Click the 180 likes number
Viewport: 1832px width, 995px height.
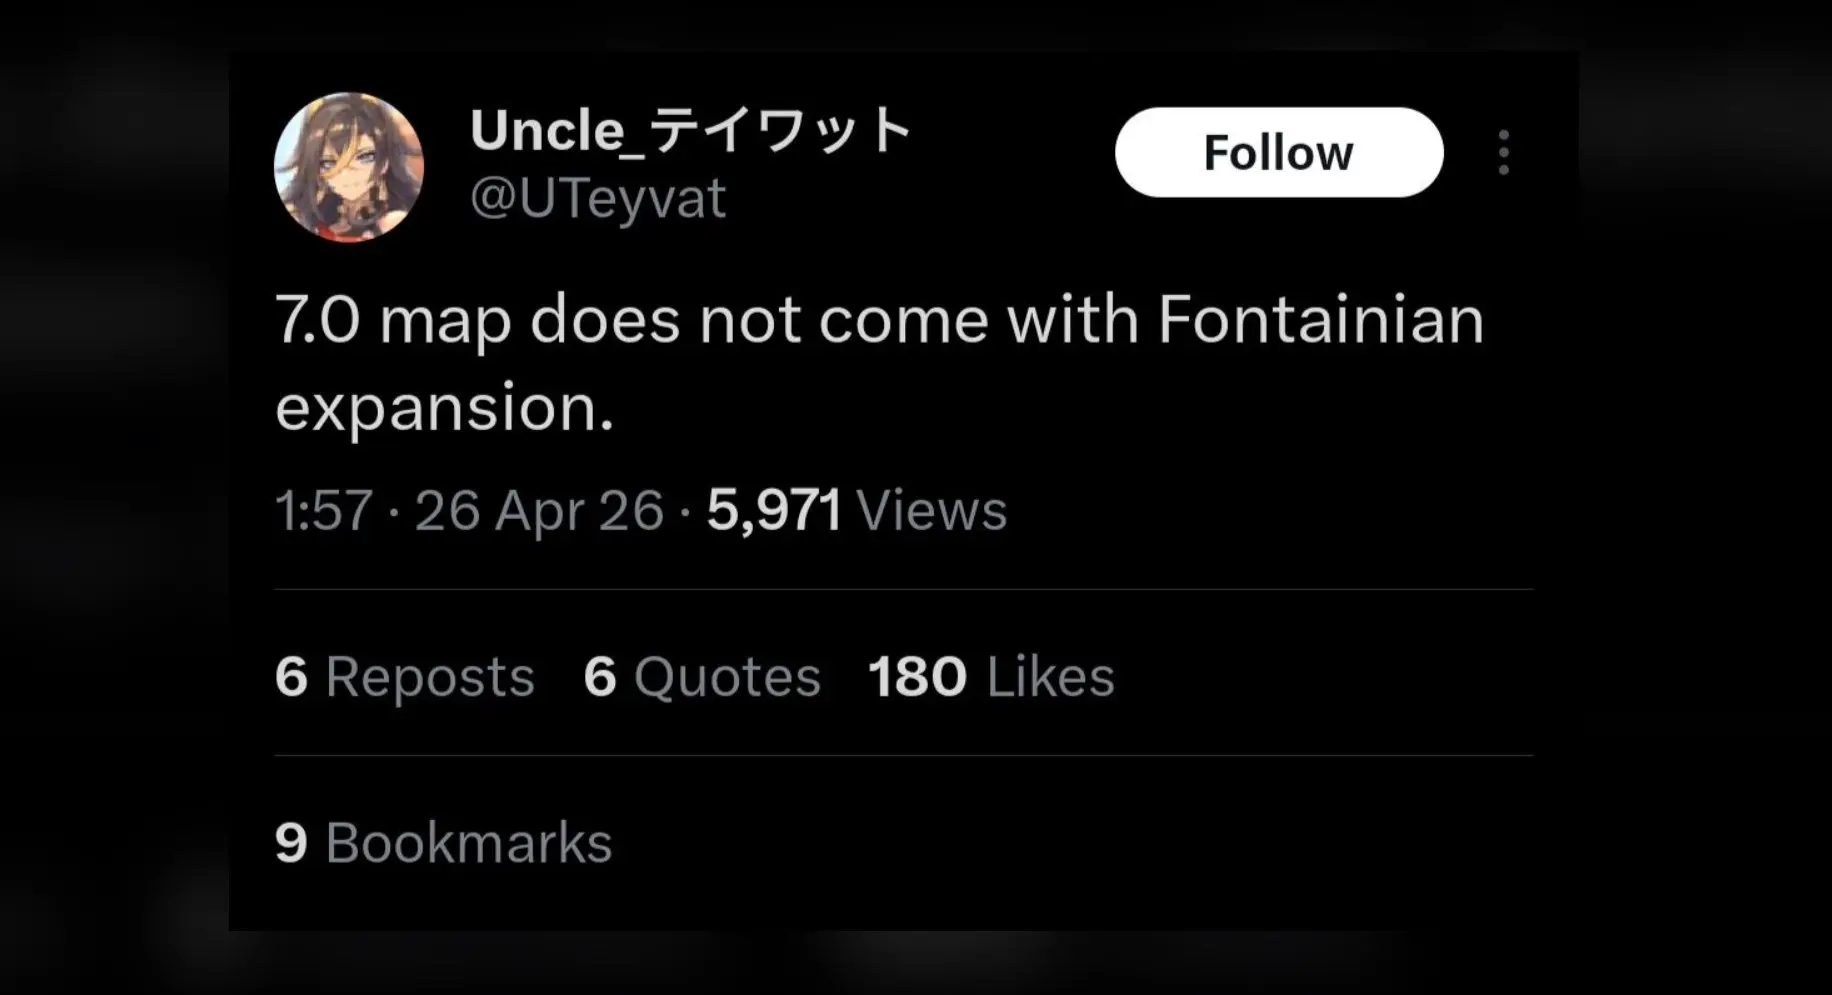pyautogui.click(x=917, y=677)
